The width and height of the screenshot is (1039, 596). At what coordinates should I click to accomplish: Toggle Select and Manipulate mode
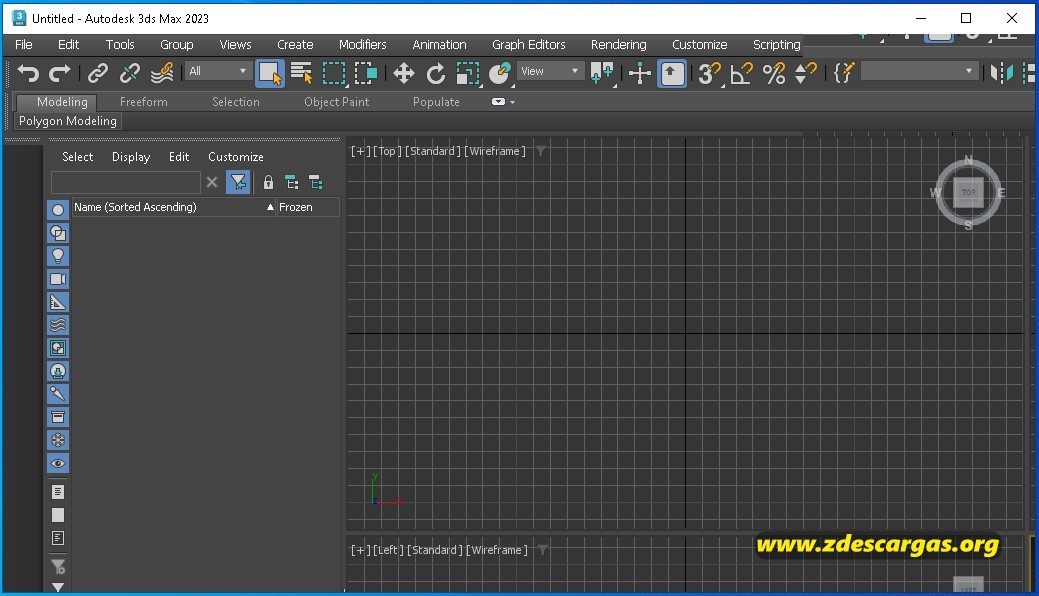pos(639,73)
